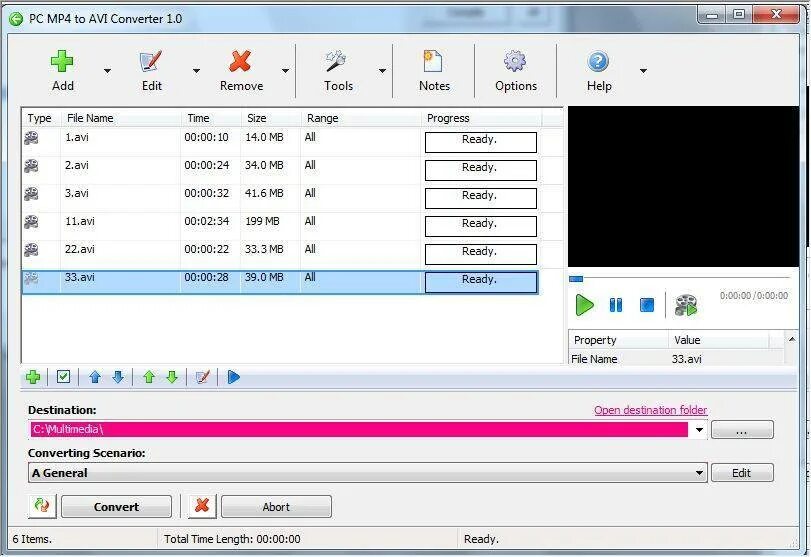Click the green down arrow icon
Image resolution: width=811 pixels, height=557 pixels.
pos(172,377)
